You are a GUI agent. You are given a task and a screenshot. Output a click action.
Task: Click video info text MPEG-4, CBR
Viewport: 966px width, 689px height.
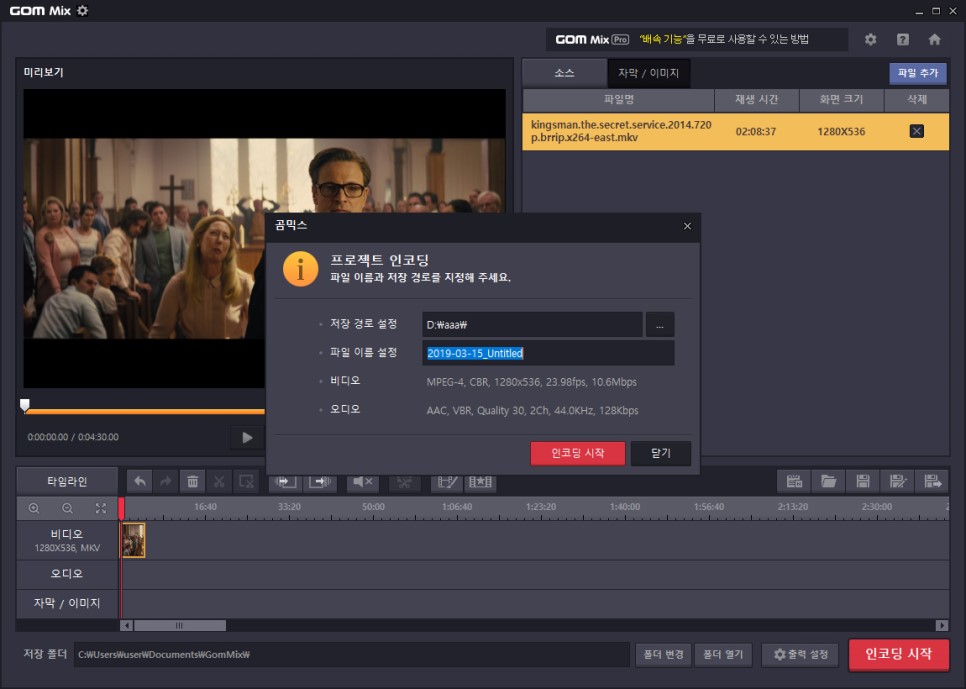531,382
